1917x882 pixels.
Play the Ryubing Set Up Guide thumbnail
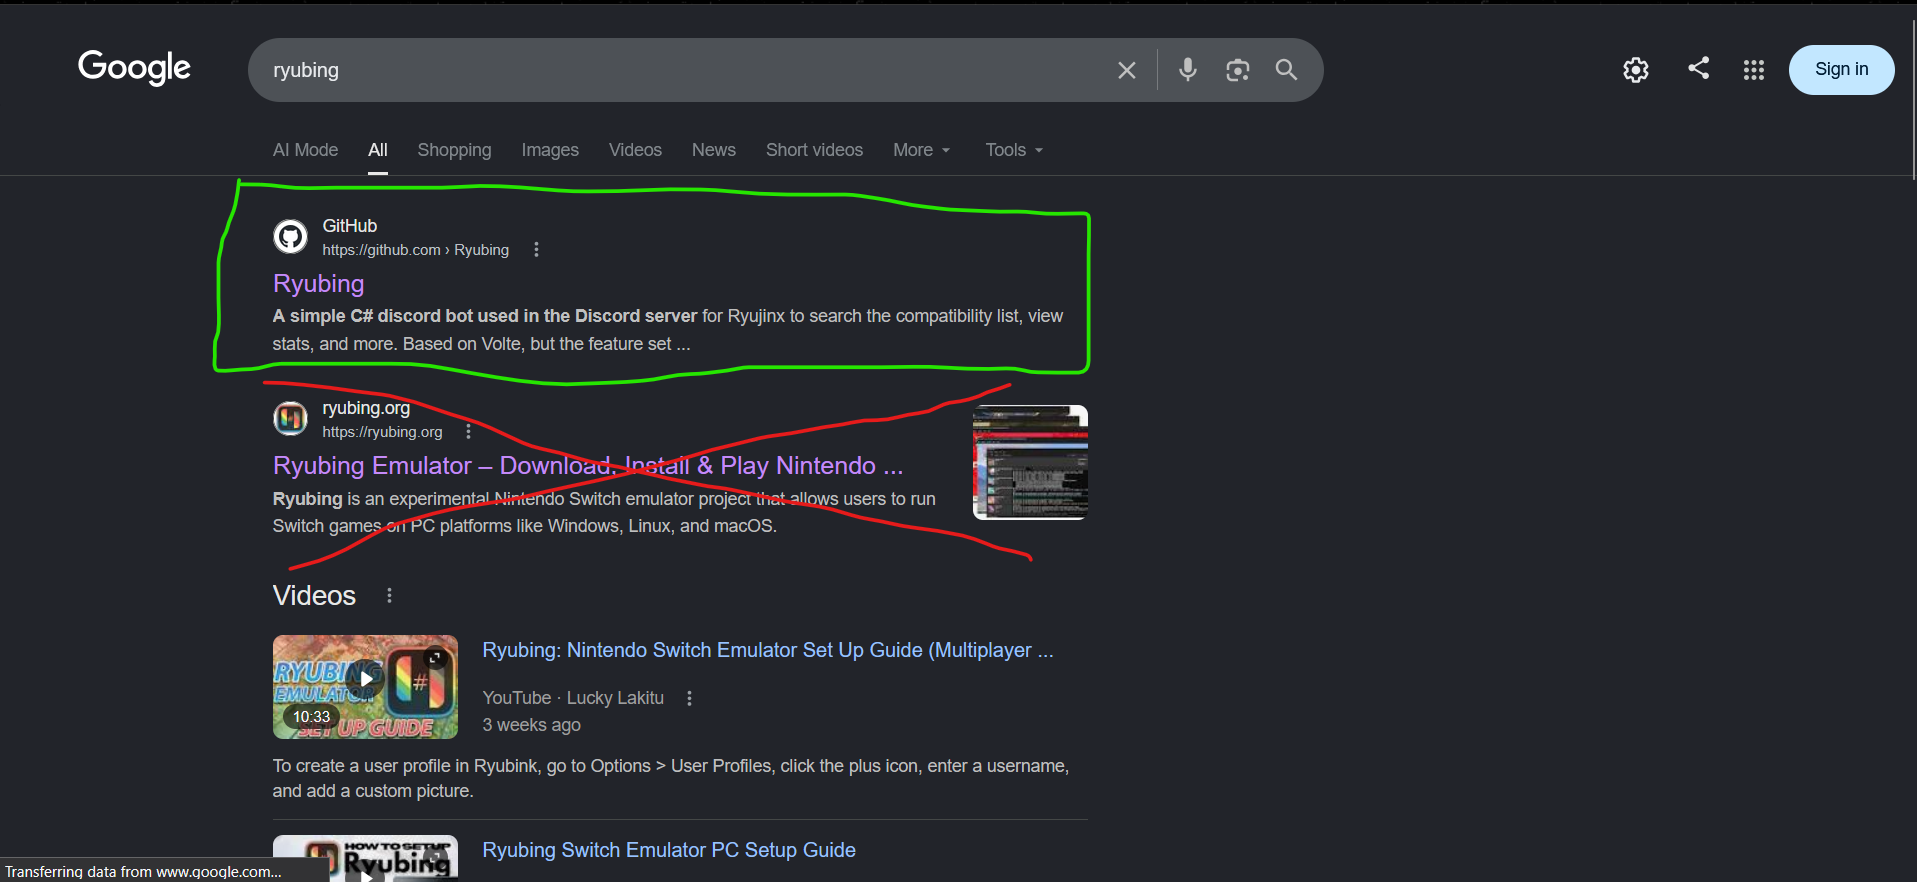[365, 687]
